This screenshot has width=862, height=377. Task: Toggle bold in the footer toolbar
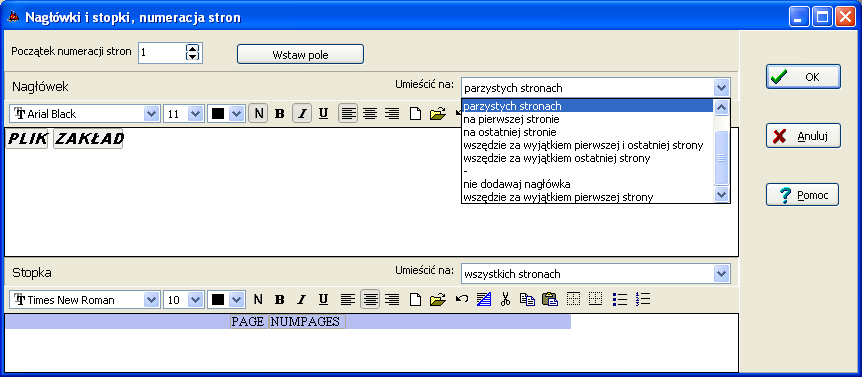(280, 300)
